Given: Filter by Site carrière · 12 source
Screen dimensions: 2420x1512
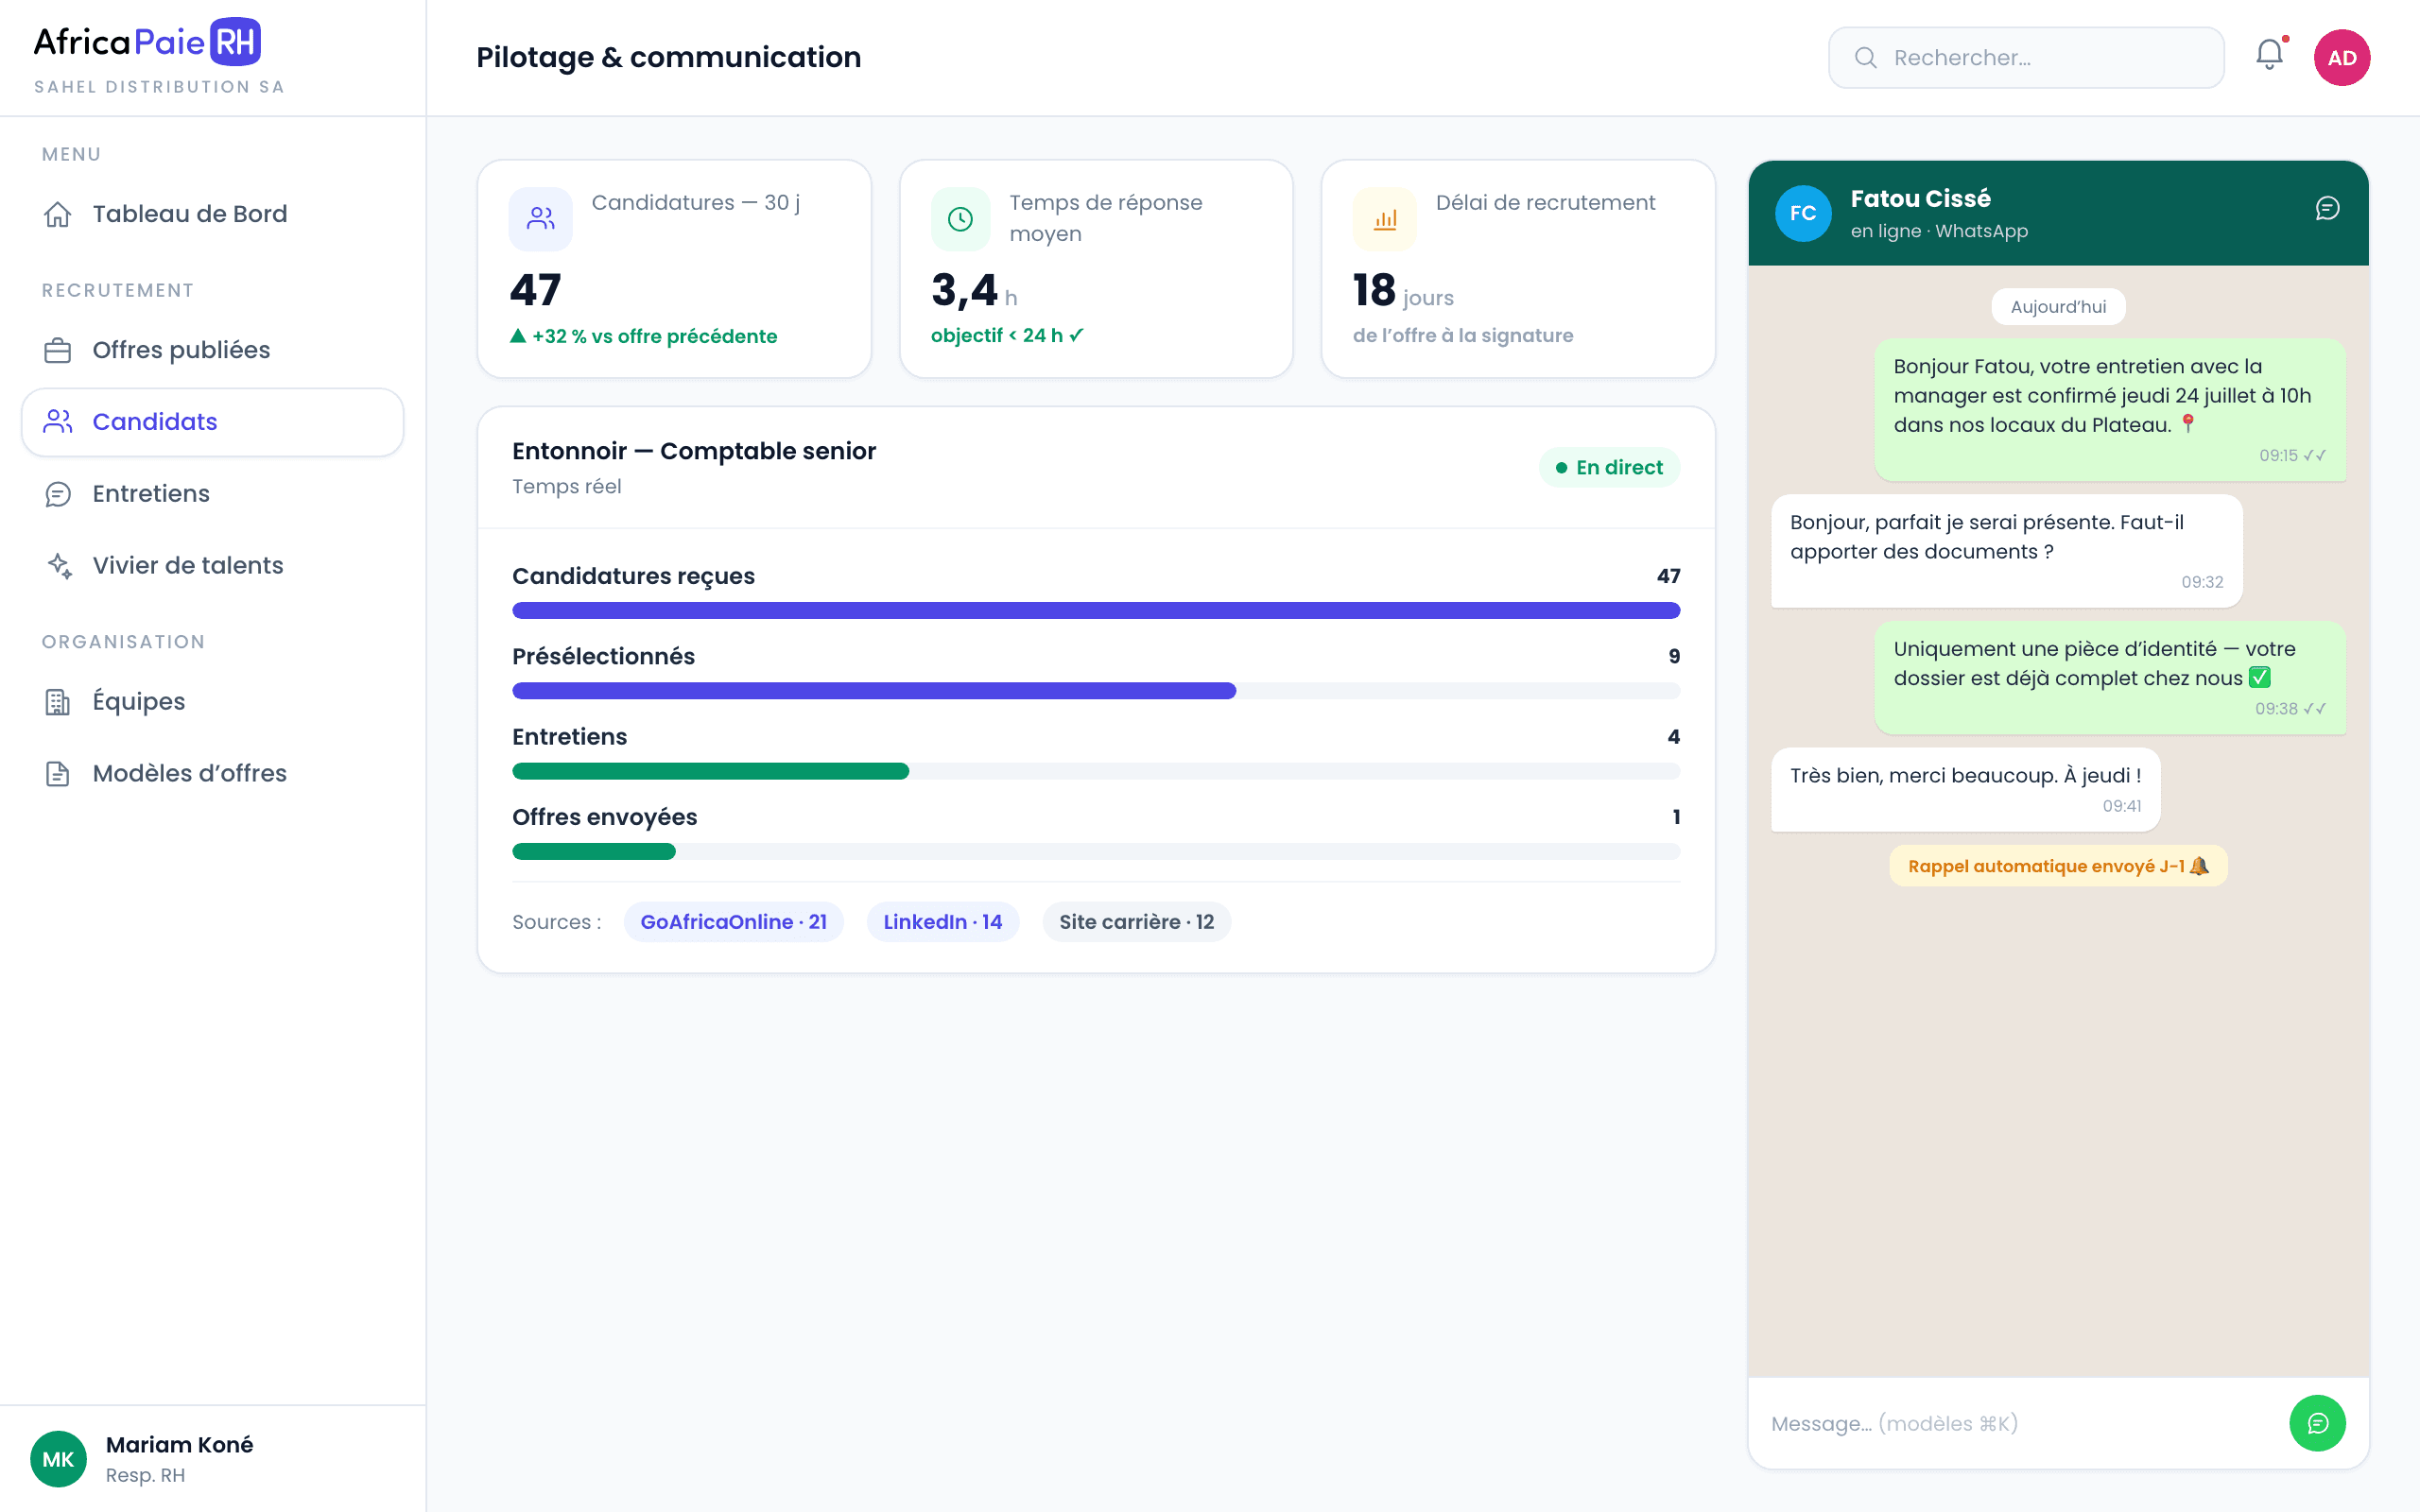Looking at the screenshot, I should pos(1136,922).
